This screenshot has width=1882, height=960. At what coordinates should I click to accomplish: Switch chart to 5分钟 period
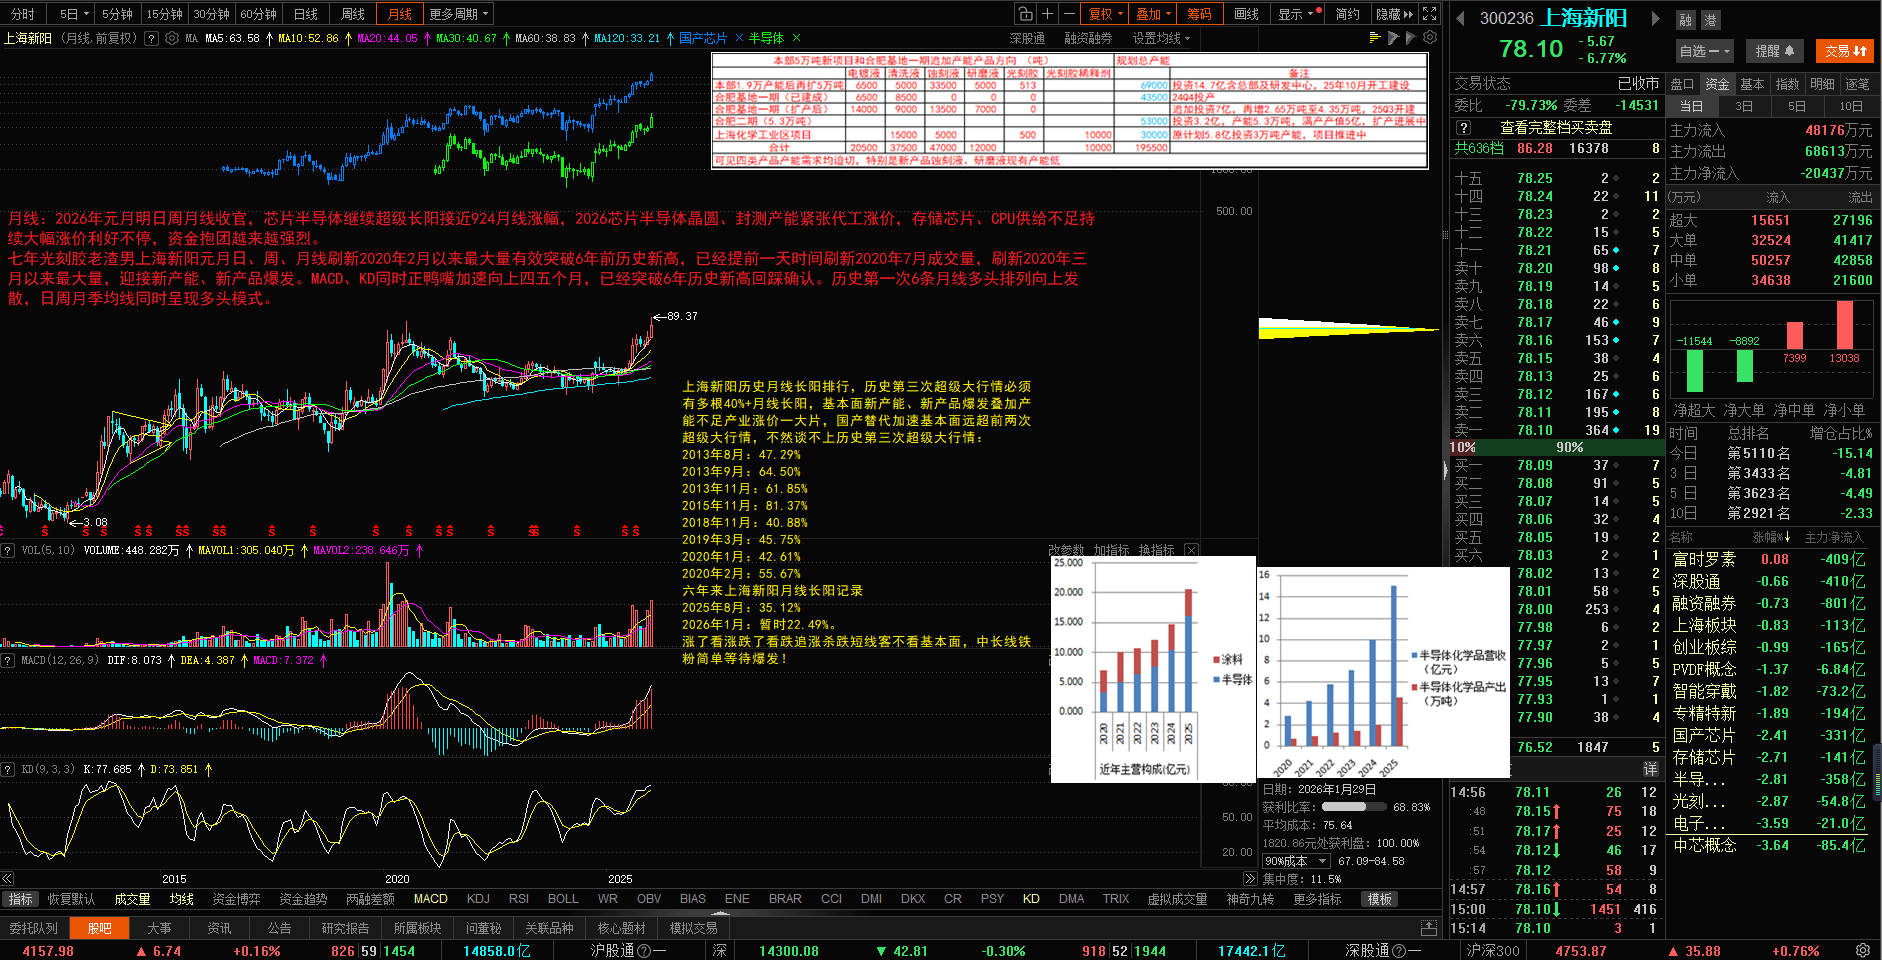tap(117, 14)
